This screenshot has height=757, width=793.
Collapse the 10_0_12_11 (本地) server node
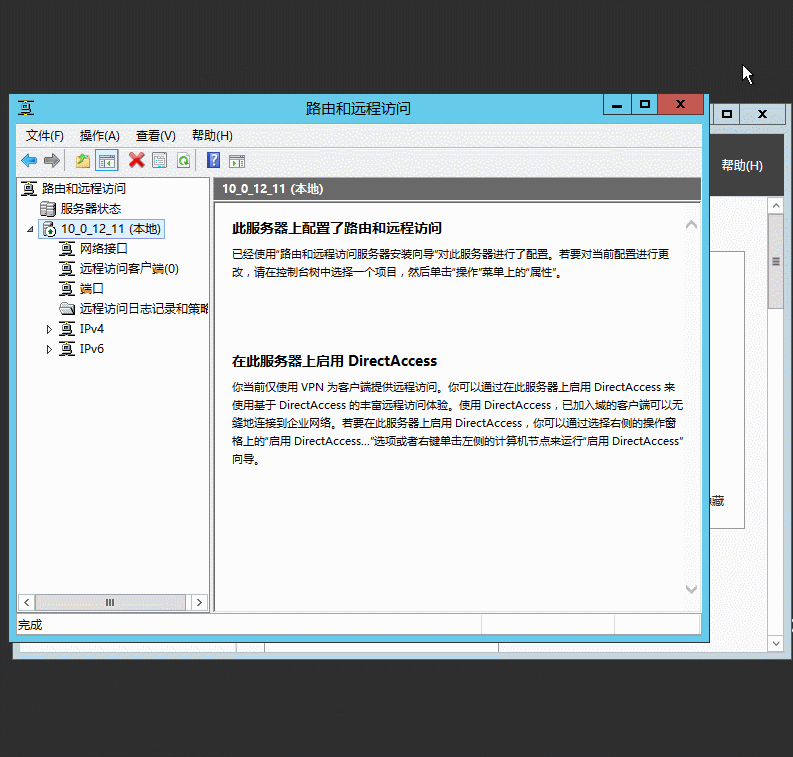point(30,229)
